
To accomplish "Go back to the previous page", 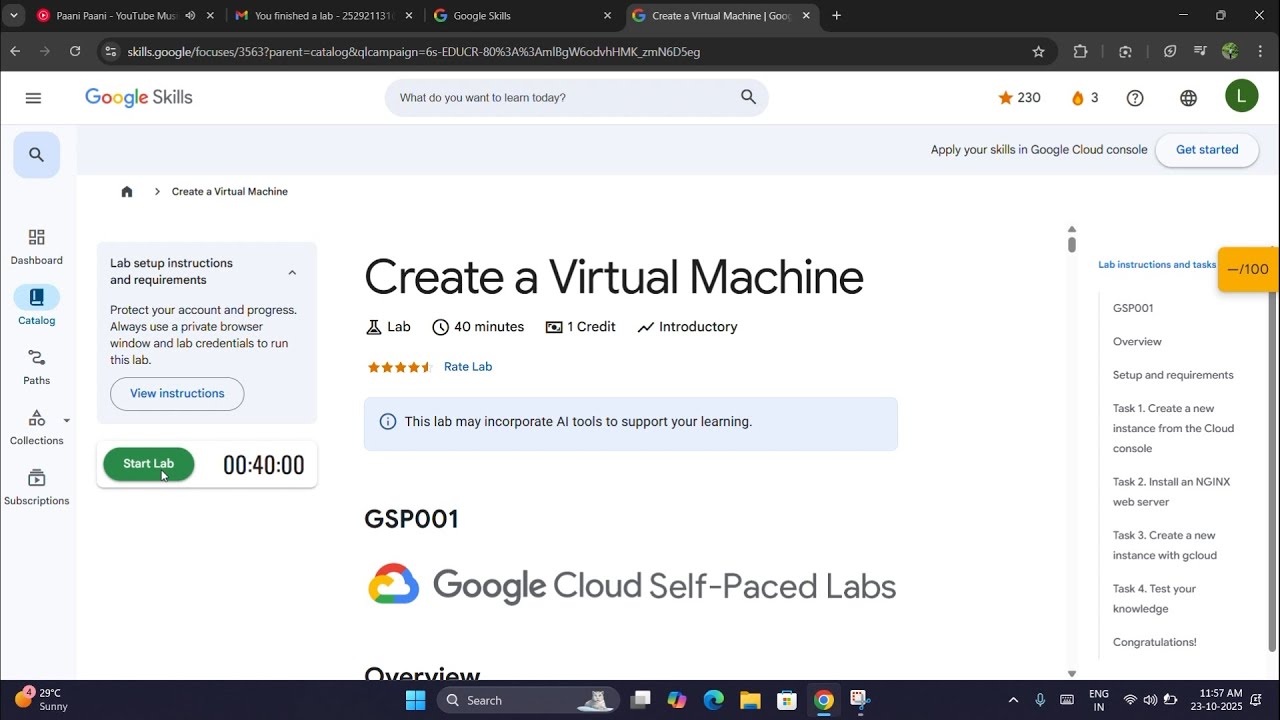I will click(x=15, y=52).
